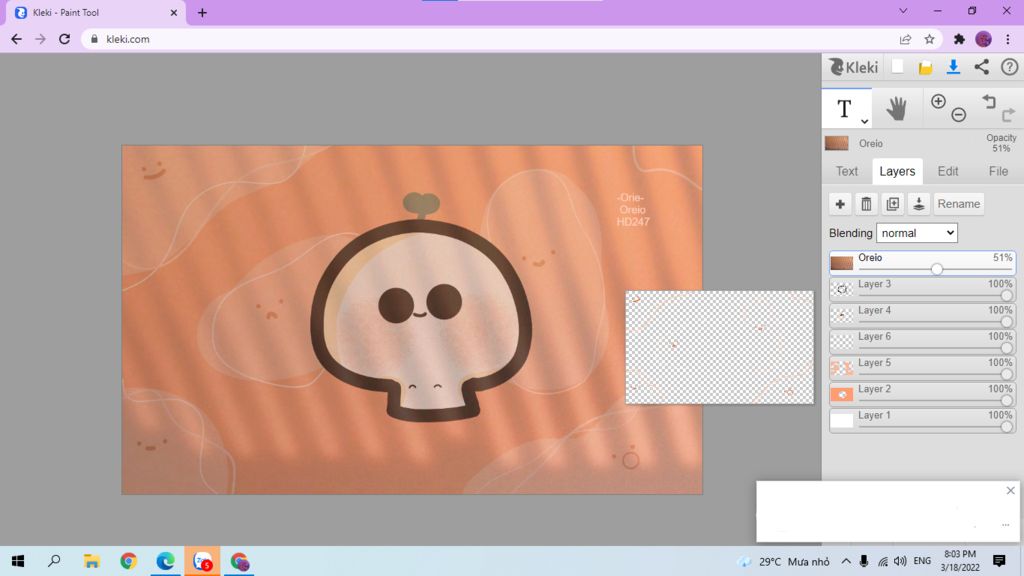Viewport: 1024px width, 576px height.
Task: Undo the last action
Action: tap(989, 101)
